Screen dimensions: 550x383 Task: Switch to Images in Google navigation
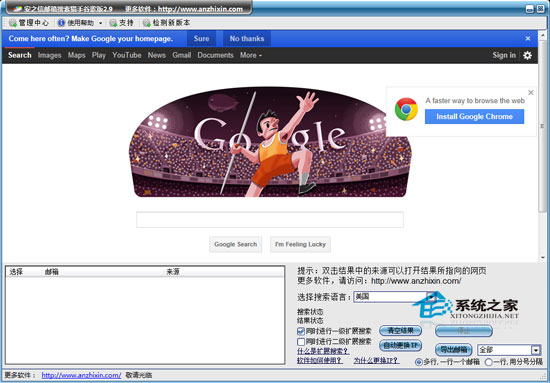pyautogui.click(x=49, y=55)
